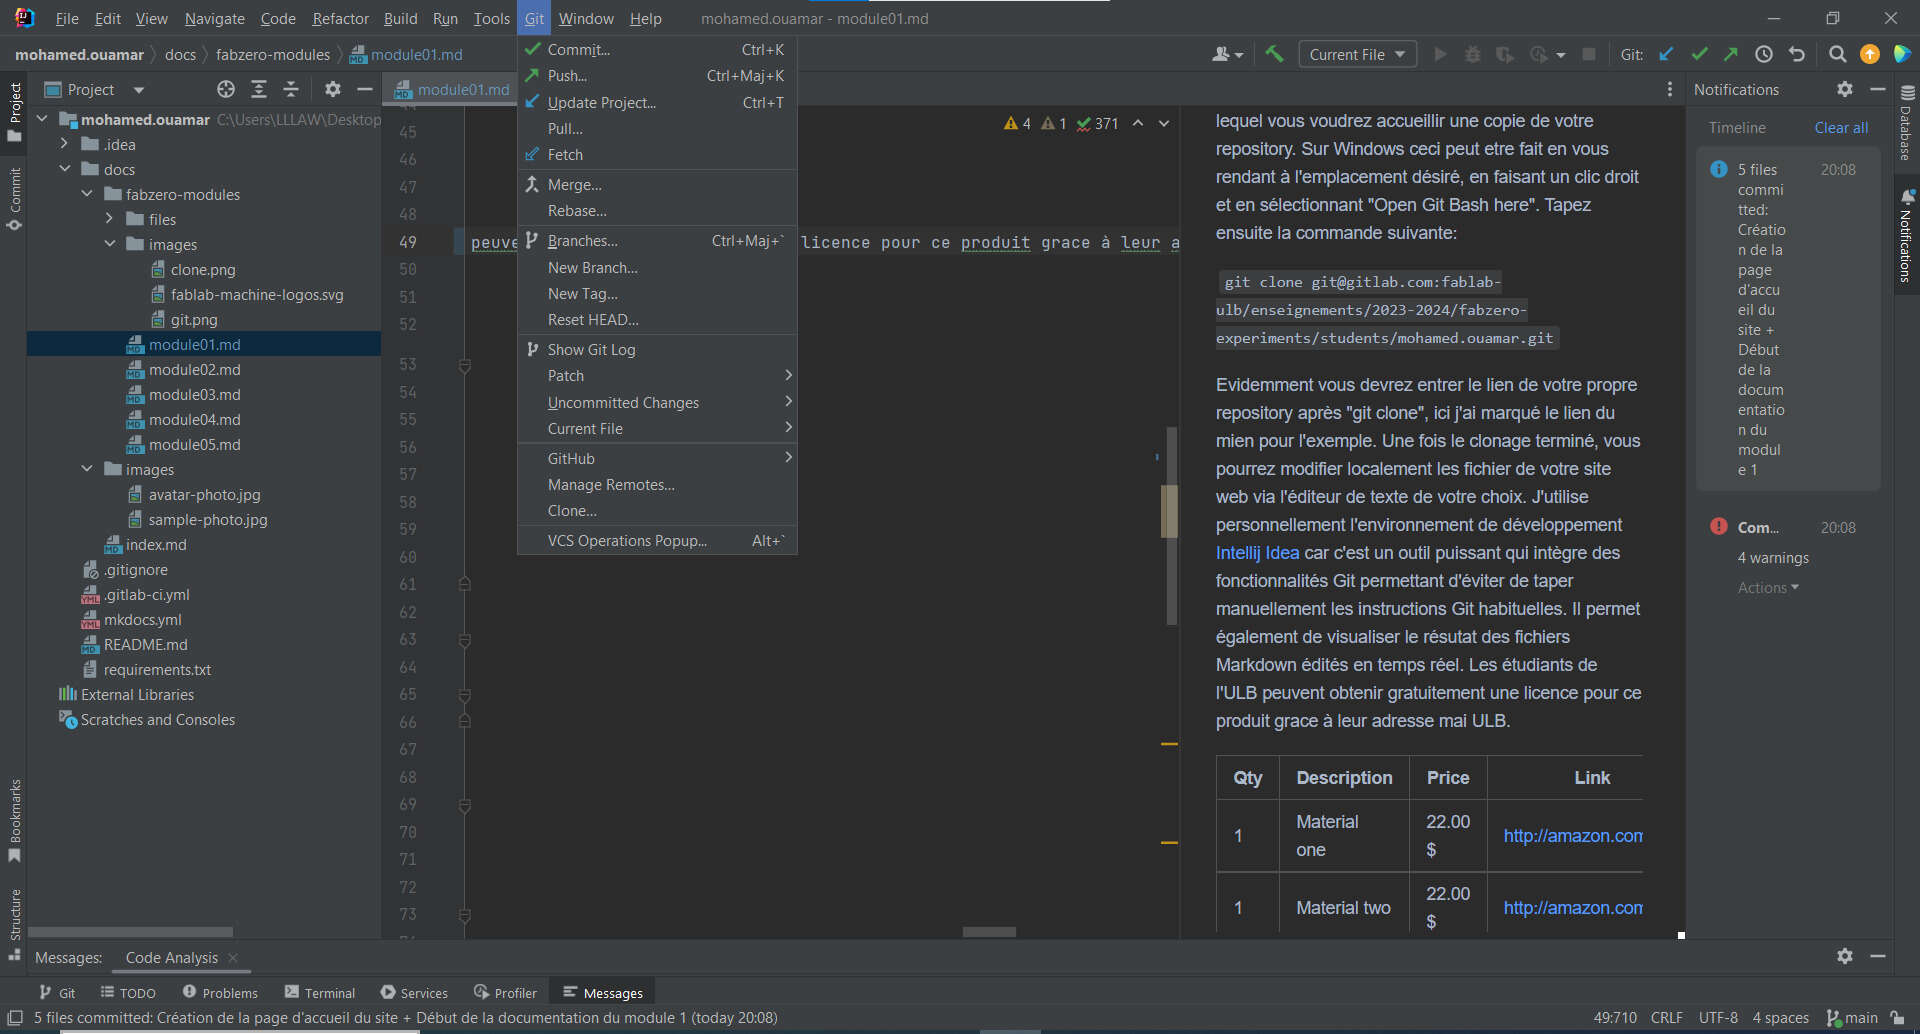This screenshot has width=1920, height=1034.
Task: Click the UTF-8 encoding indicator
Action: pos(1717,1017)
